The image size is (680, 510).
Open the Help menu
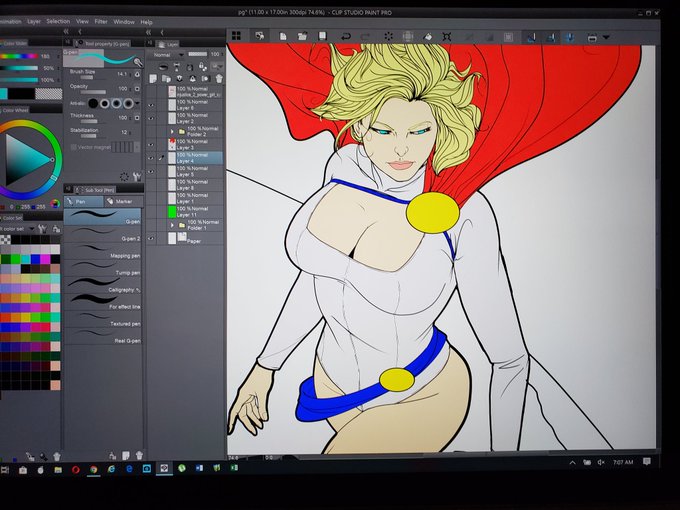click(146, 22)
